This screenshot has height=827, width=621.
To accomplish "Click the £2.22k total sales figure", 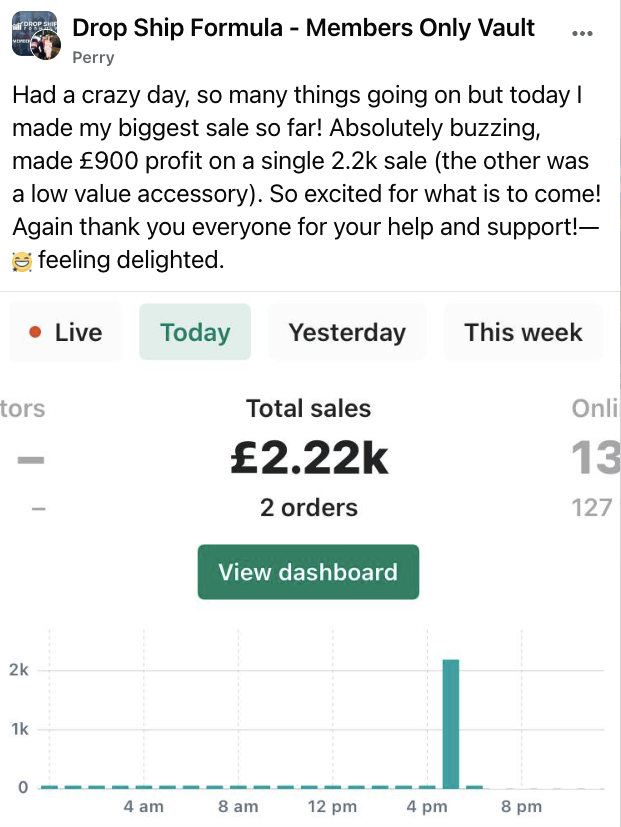I will (309, 458).
